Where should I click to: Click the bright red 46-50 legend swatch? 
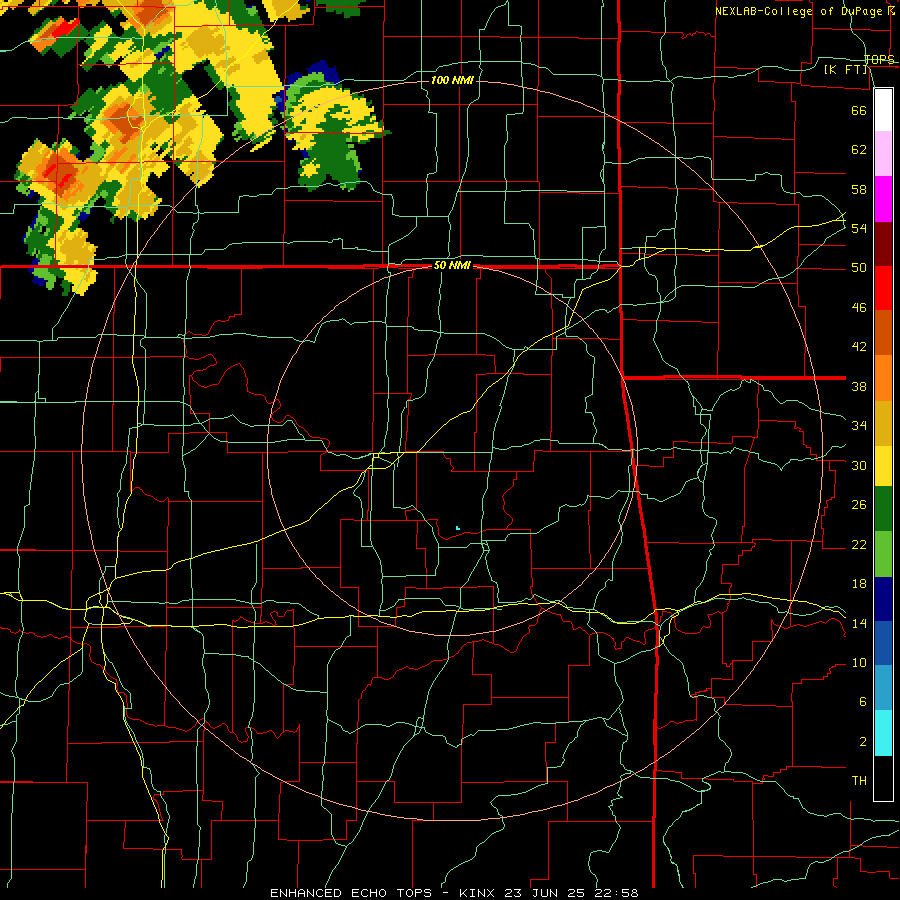883,288
